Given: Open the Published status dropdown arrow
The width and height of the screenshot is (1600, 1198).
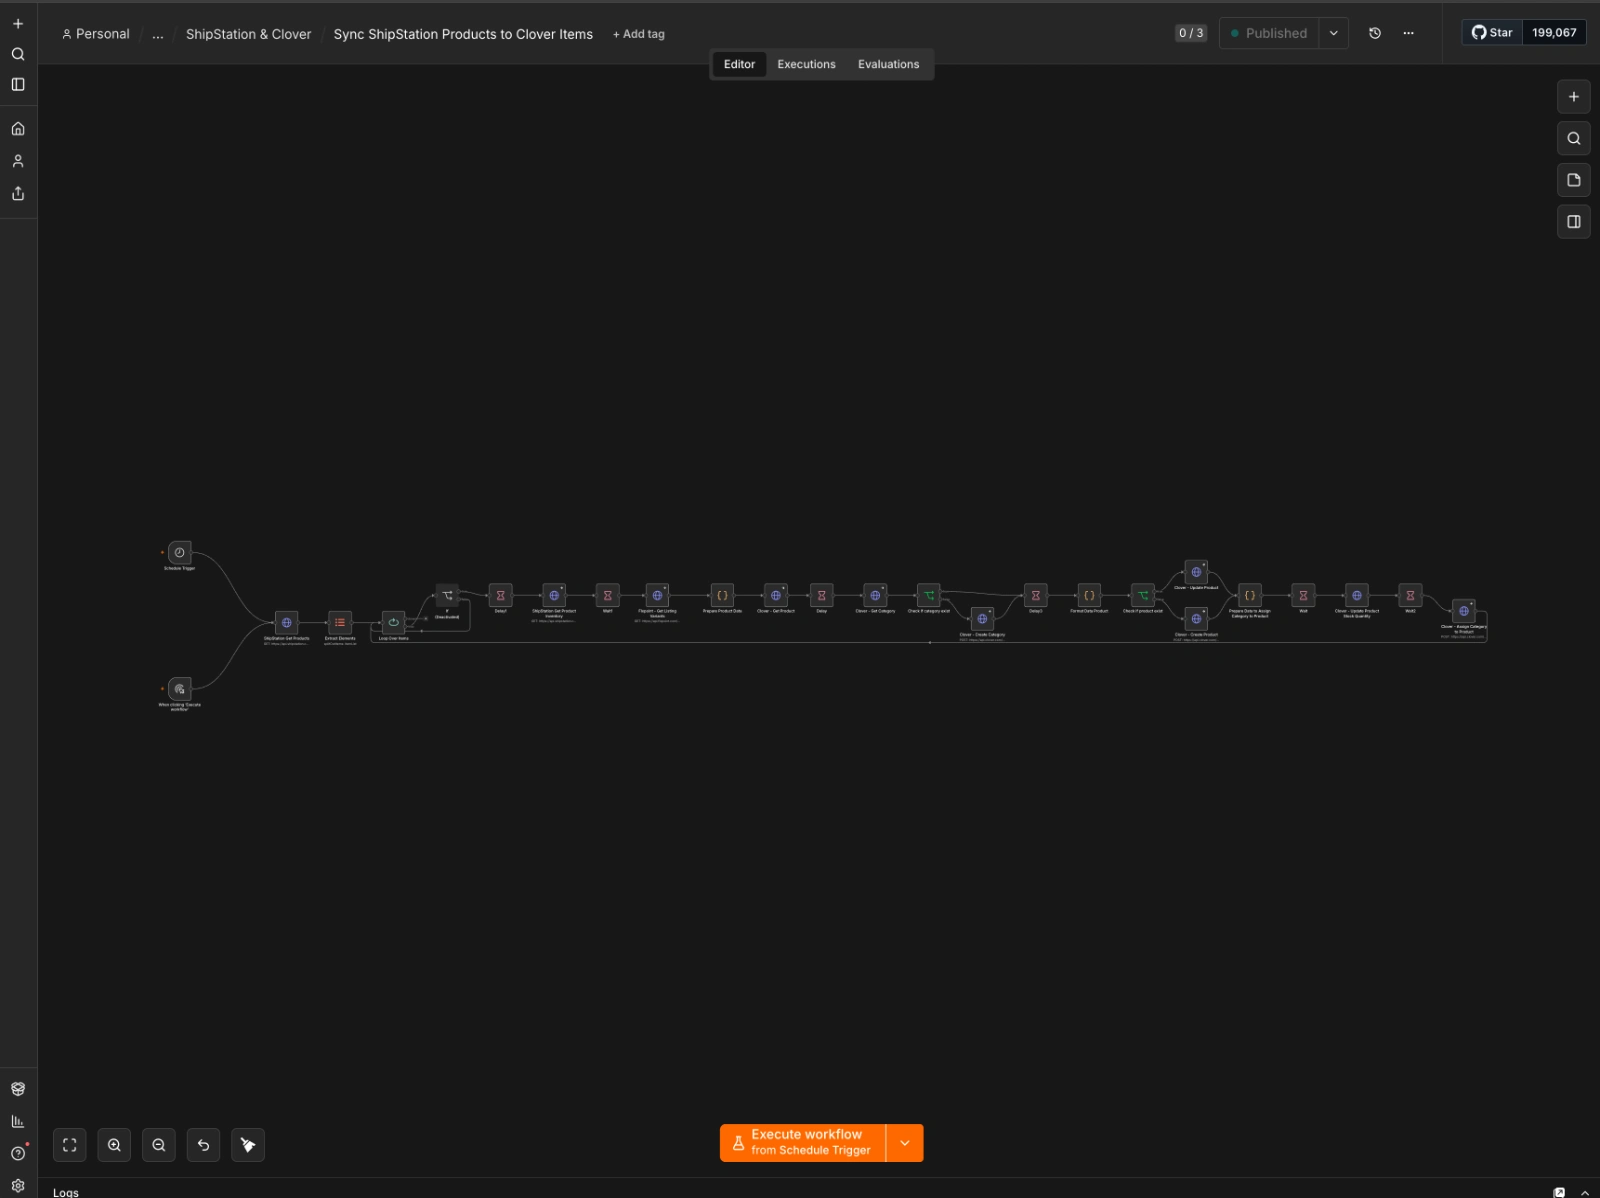Looking at the screenshot, I should (1334, 33).
